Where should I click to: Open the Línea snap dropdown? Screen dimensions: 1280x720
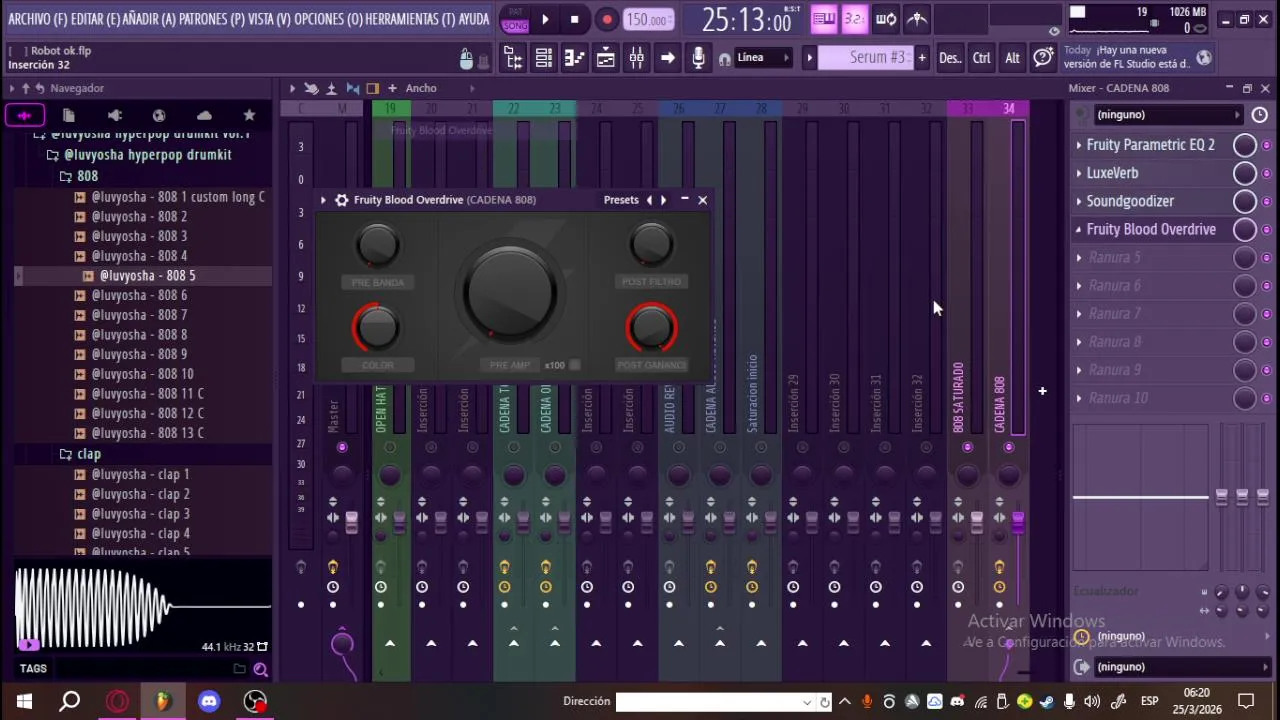point(764,58)
